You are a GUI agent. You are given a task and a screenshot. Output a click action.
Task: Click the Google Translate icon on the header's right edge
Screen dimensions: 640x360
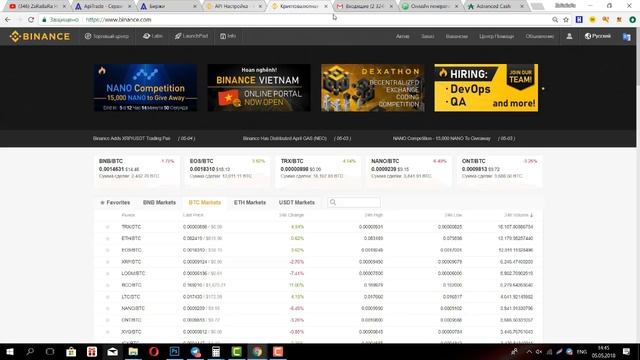627,37
